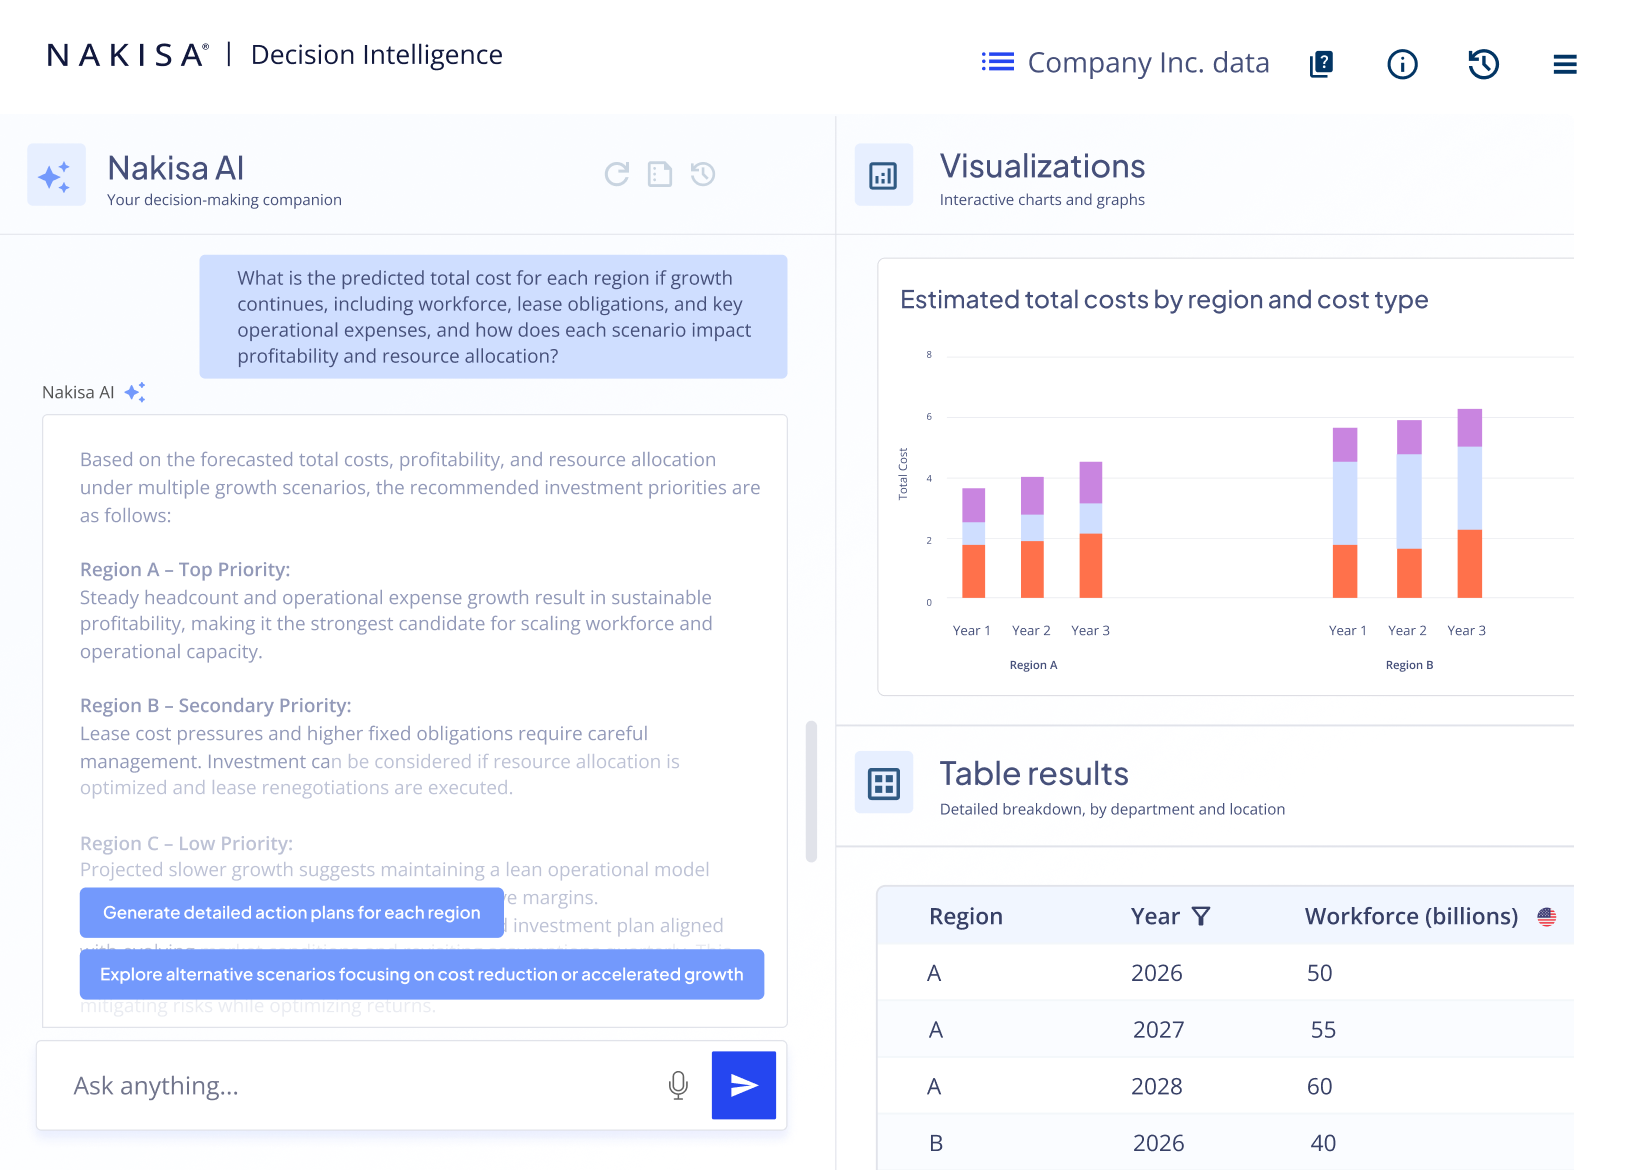Click the help book icon in header
Screen dimensions: 1642x1170
tap(1321, 65)
